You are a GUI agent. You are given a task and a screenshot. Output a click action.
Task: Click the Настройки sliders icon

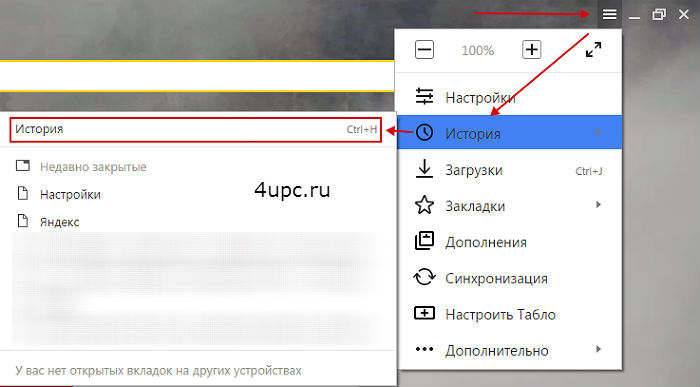coord(424,96)
